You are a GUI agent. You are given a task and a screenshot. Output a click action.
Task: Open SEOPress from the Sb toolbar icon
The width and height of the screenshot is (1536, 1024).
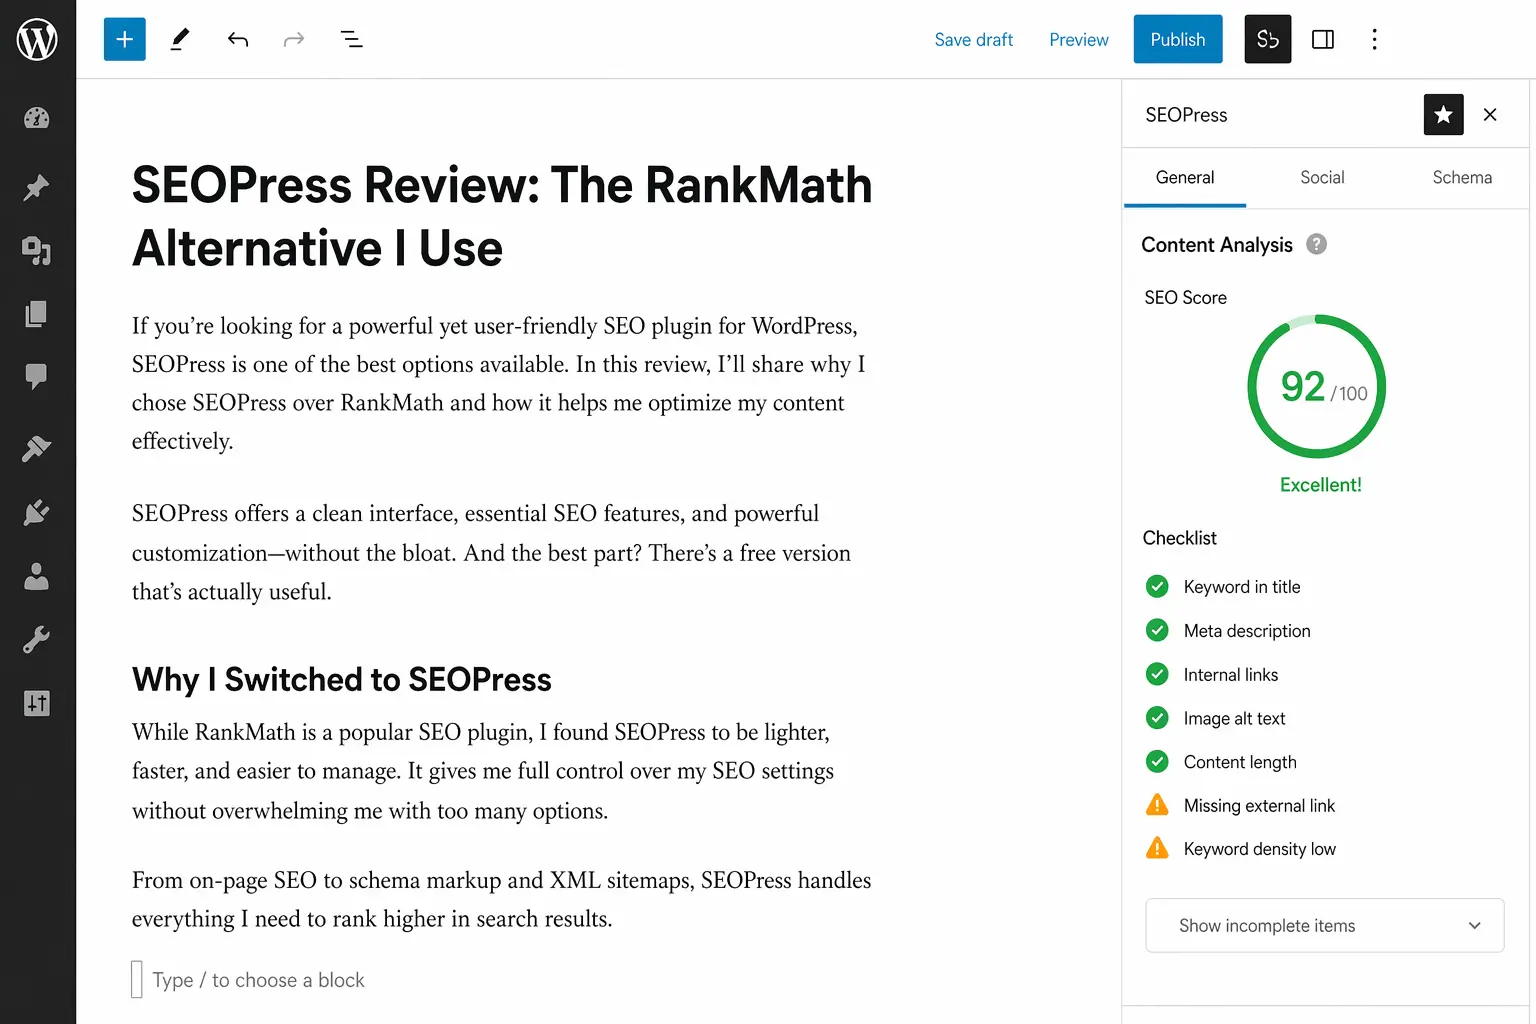coord(1267,39)
